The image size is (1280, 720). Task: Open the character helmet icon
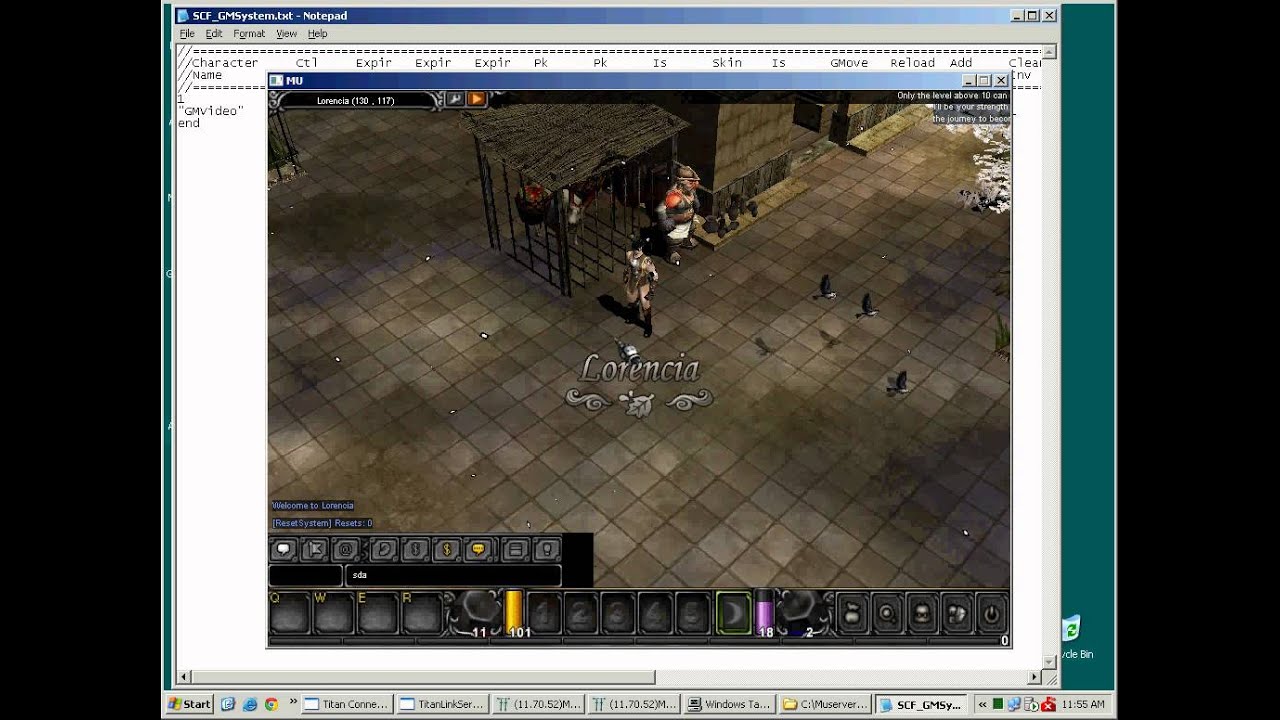tap(922, 614)
